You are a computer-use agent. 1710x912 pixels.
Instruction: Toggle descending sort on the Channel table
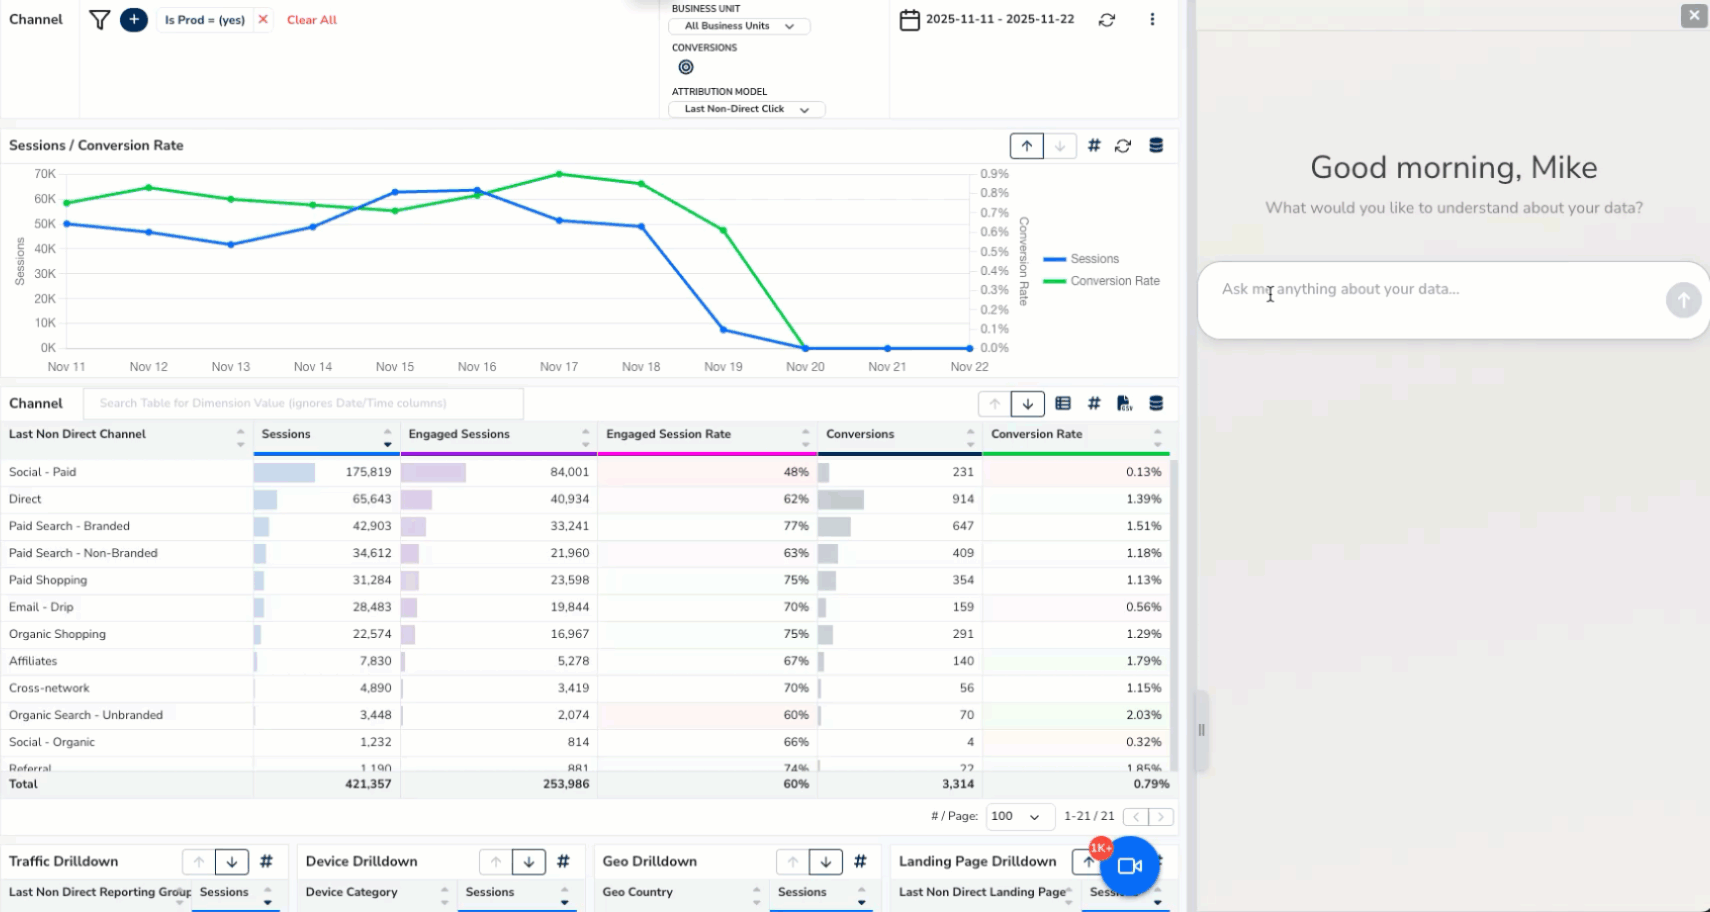pos(1027,403)
